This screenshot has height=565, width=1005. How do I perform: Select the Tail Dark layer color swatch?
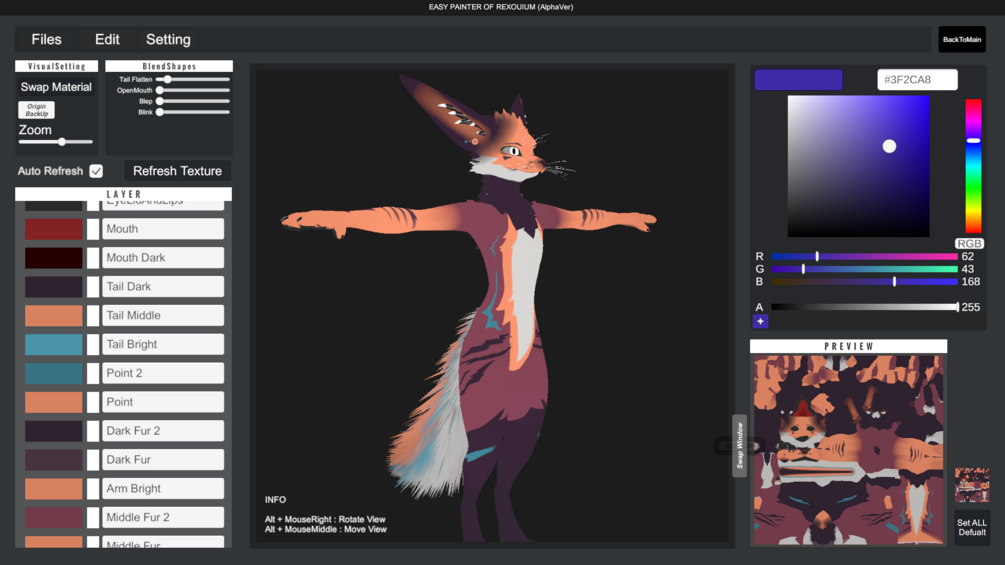pos(54,286)
